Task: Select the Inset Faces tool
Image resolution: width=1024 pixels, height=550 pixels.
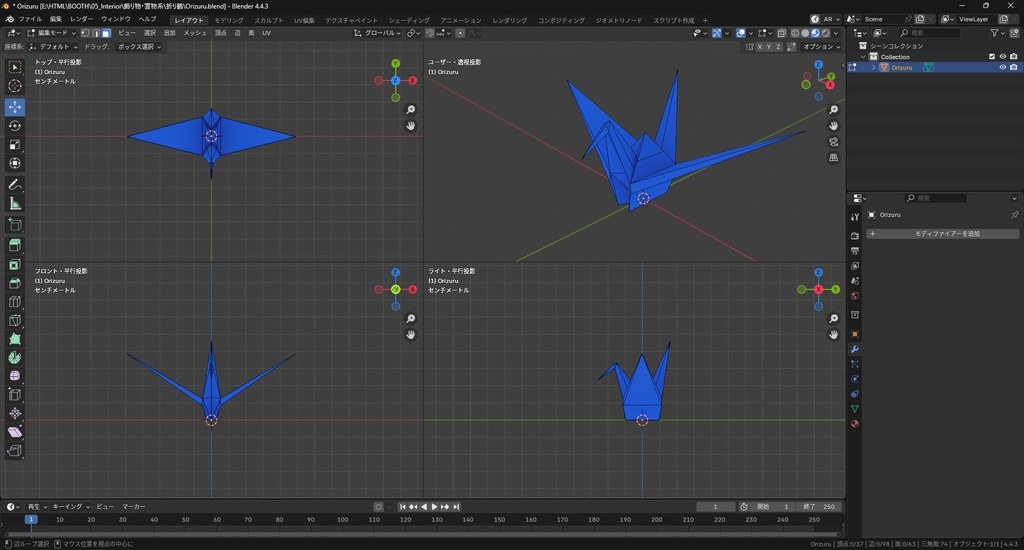Action: click(14, 265)
